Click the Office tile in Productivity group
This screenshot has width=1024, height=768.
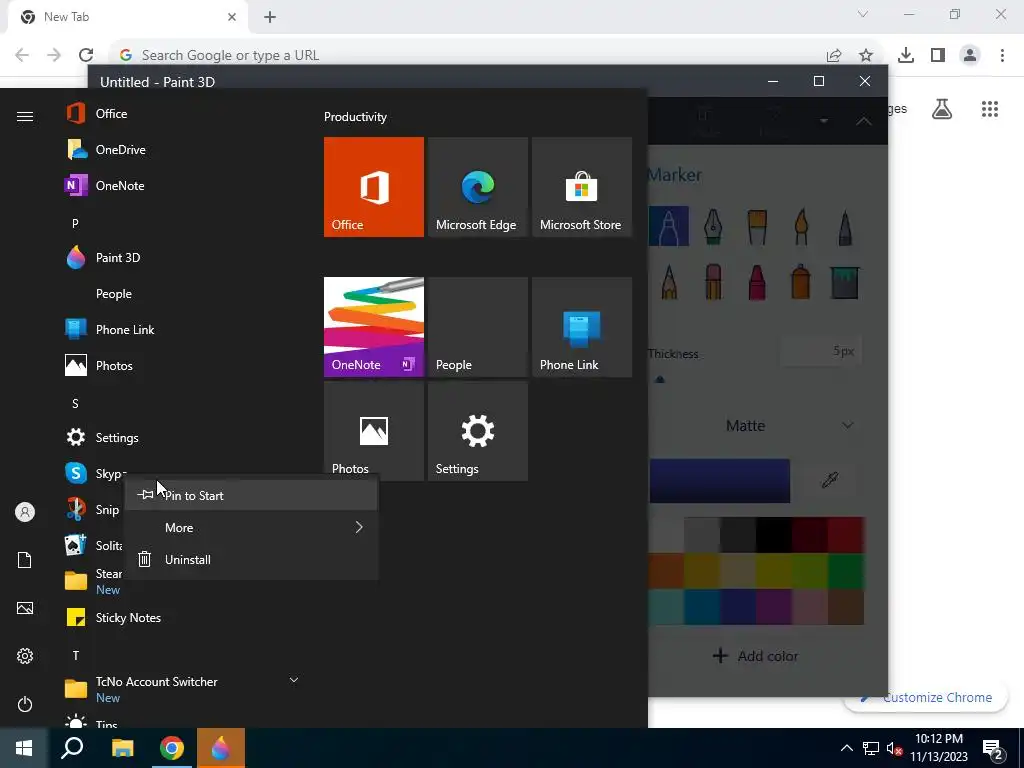click(x=374, y=187)
